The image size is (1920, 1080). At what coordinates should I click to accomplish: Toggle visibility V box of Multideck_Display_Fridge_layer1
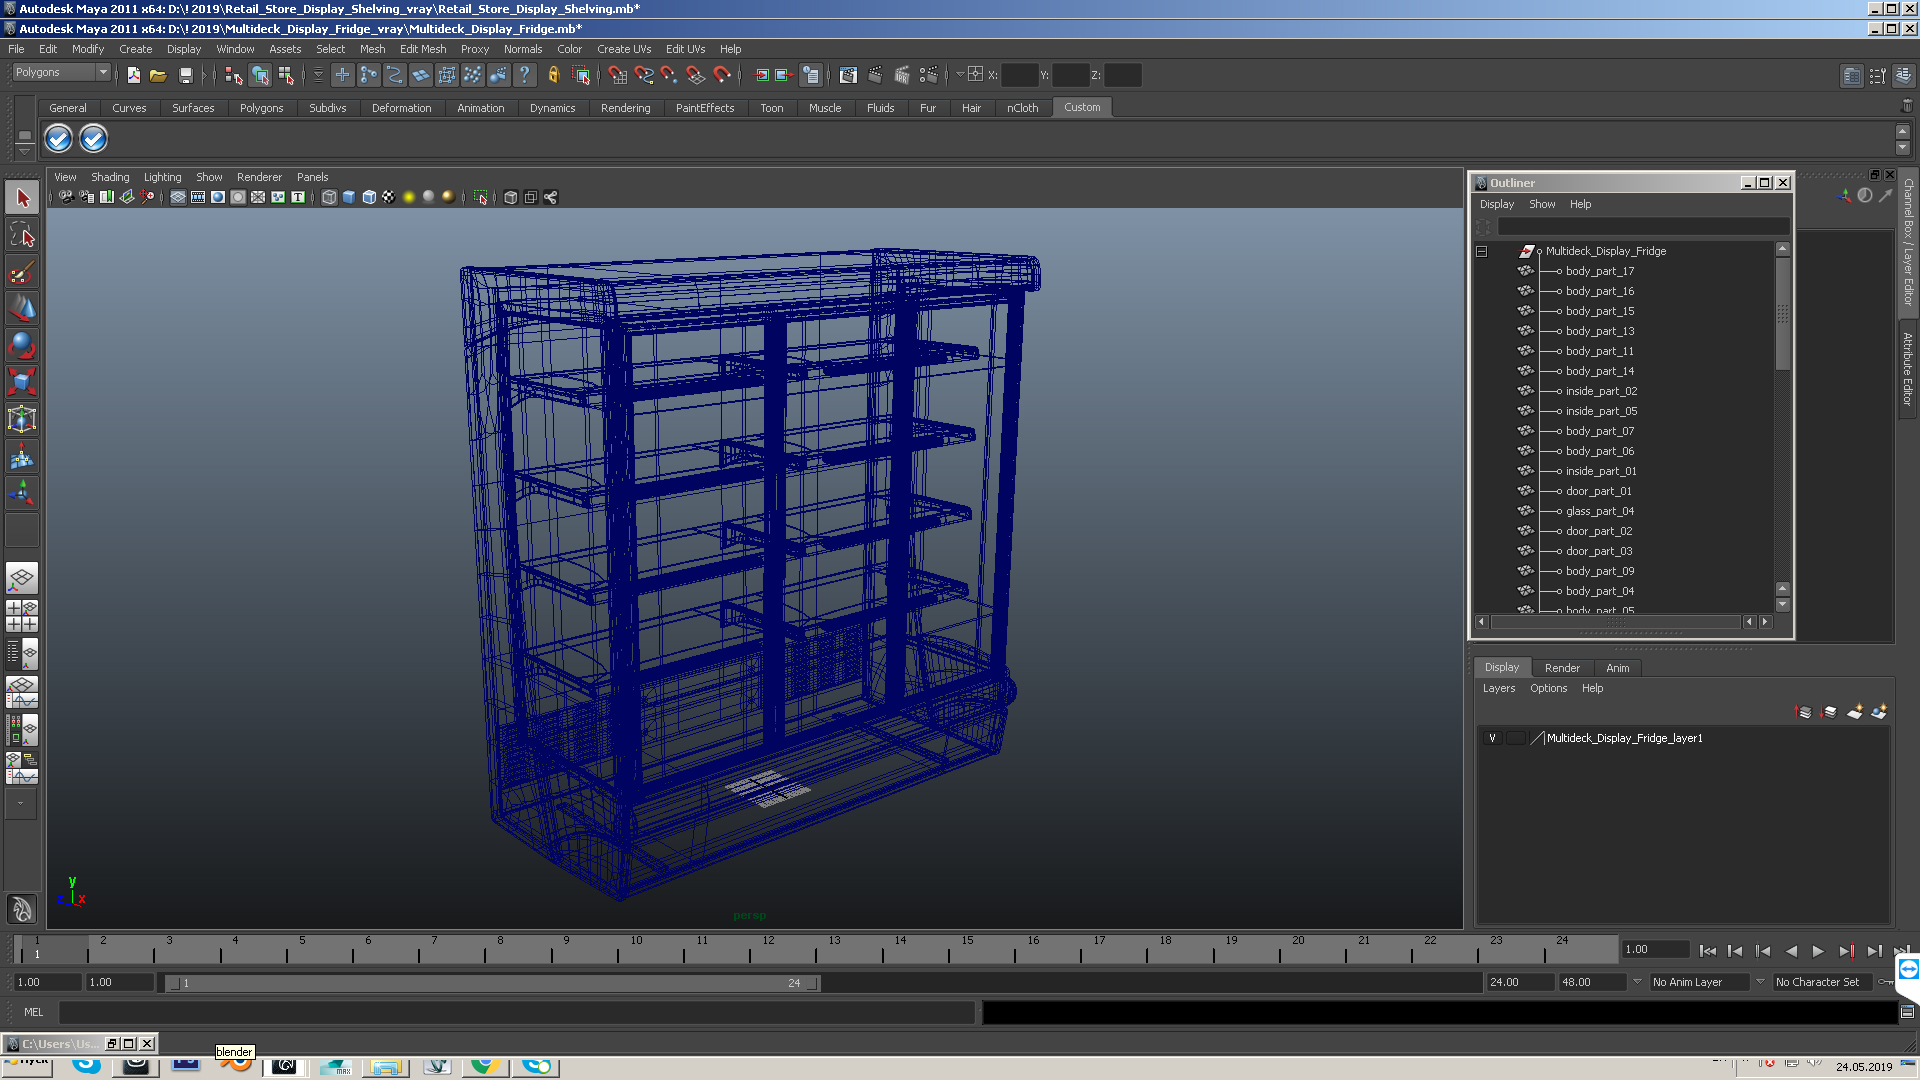(x=1492, y=738)
